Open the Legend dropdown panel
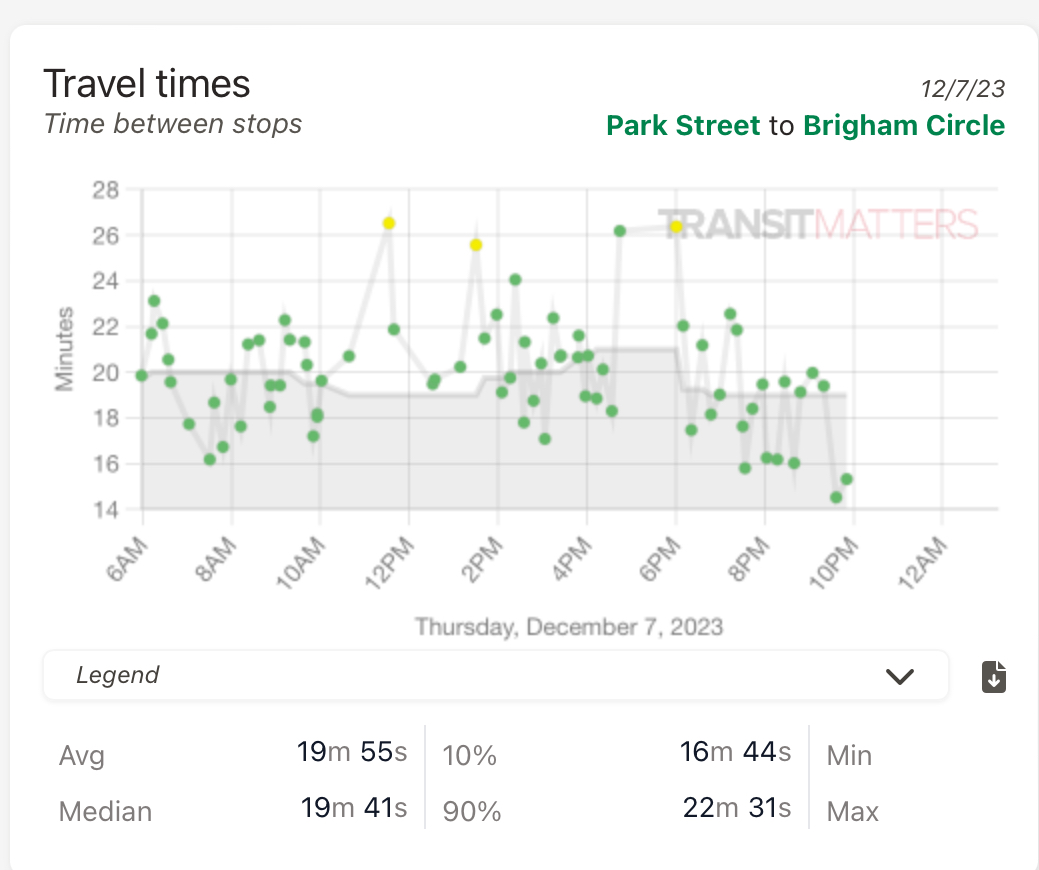The width and height of the screenshot is (1039, 870). 495,676
